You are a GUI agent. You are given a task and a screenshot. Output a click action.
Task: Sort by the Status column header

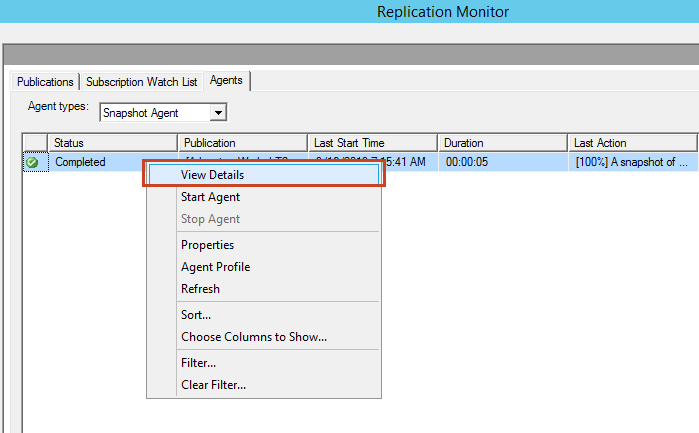click(112, 143)
